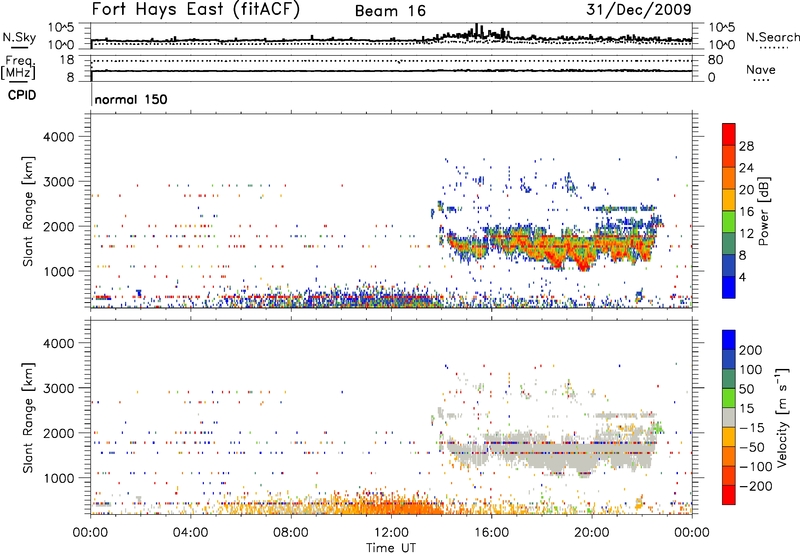Click the "3000" tick of the velocity panel
The height and width of the screenshot is (554, 800).
(59, 388)
